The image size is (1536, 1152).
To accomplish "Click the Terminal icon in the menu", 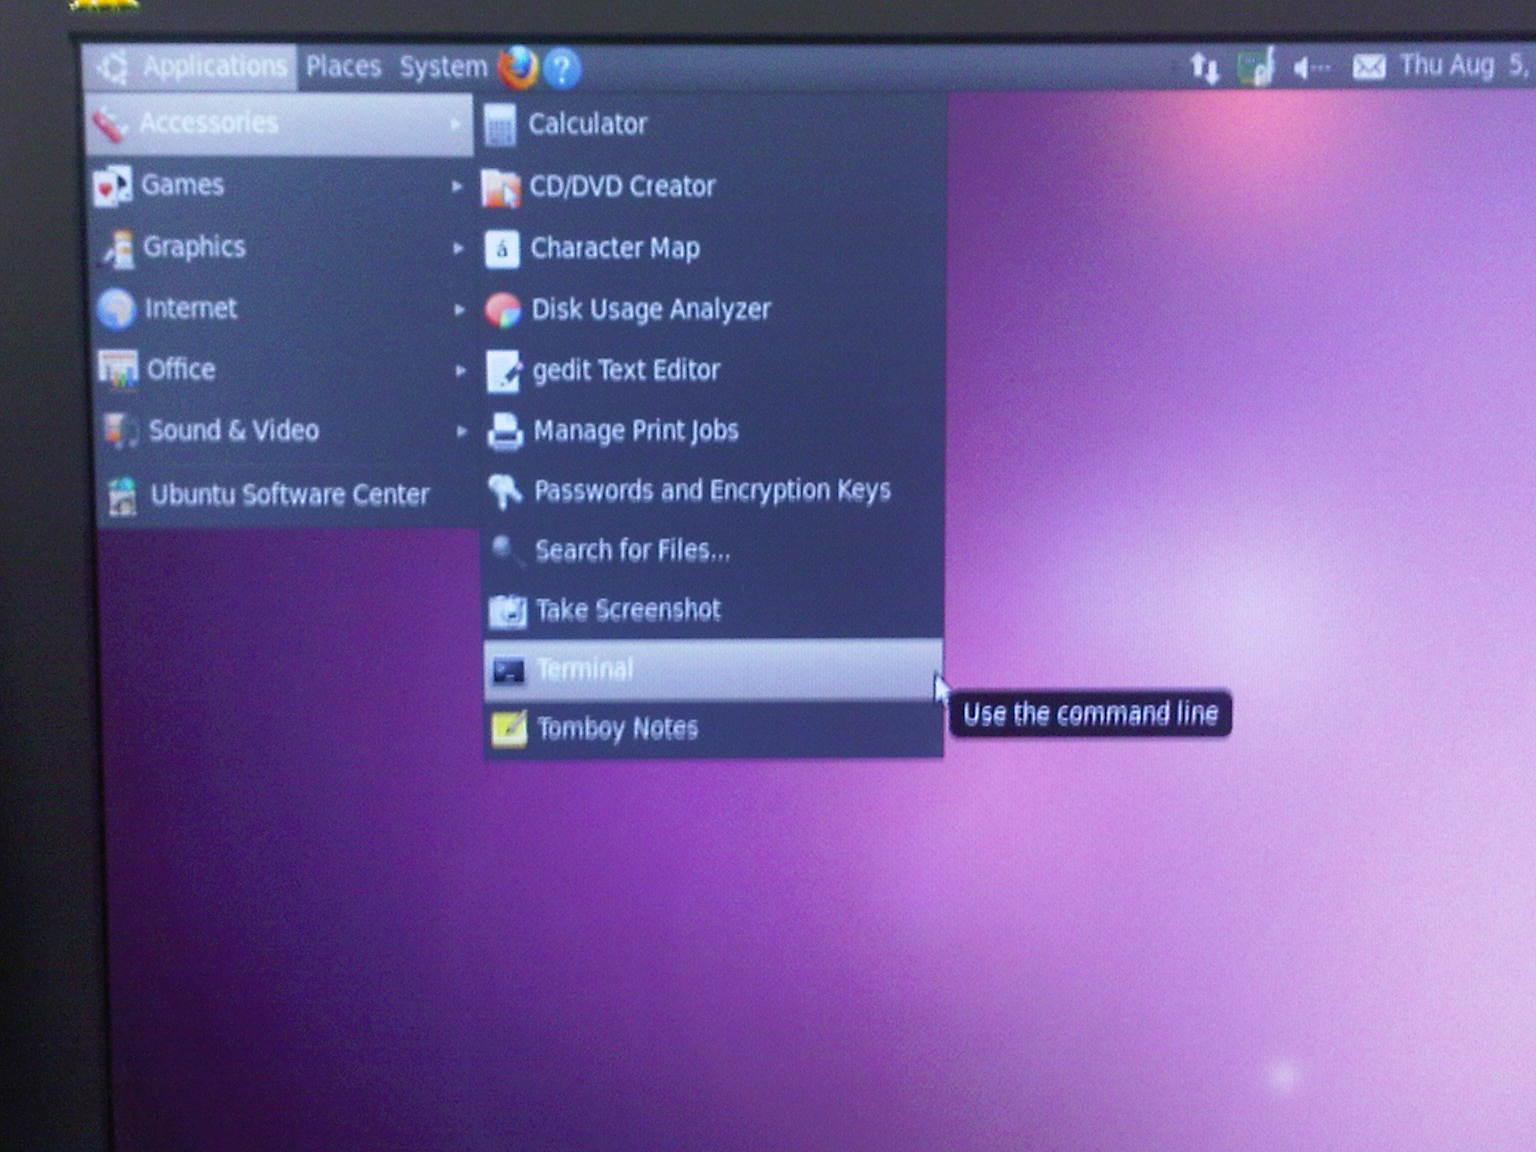I will [x=508, y=670].
